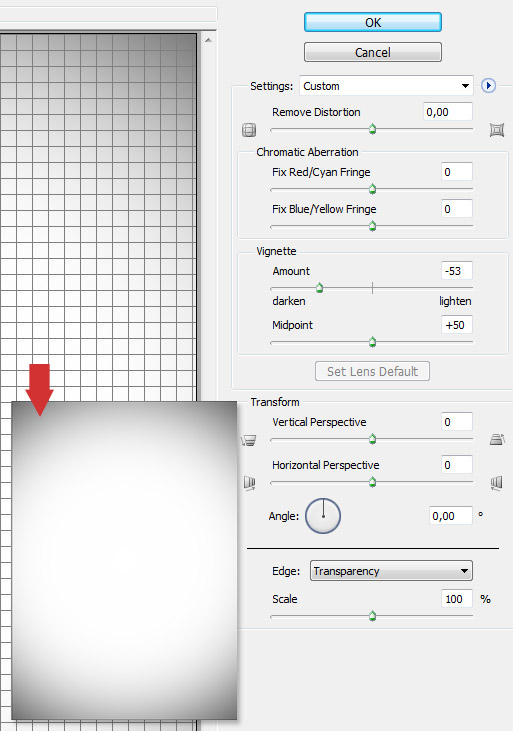Click the Cancel button
The width and height of the screenshot is (513, 731).
373,52
